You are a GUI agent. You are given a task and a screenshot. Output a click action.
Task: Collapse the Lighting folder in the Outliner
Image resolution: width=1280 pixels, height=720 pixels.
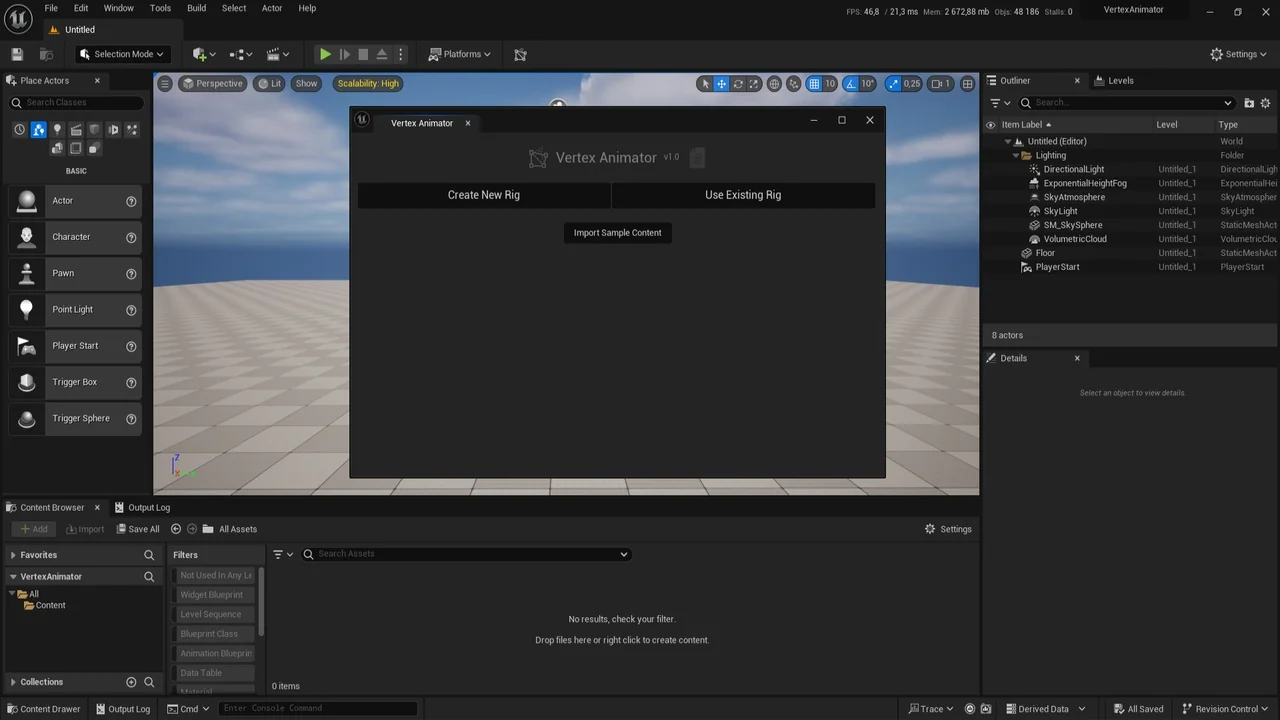point(1016,155)
